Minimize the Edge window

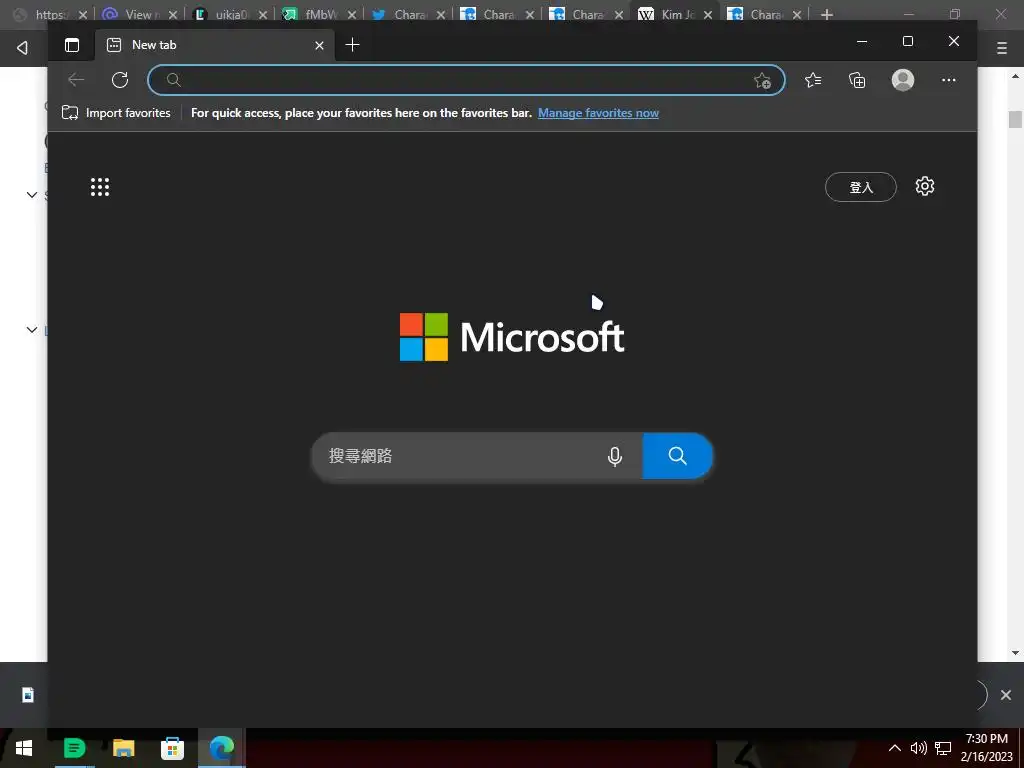[x=862, y=41]
